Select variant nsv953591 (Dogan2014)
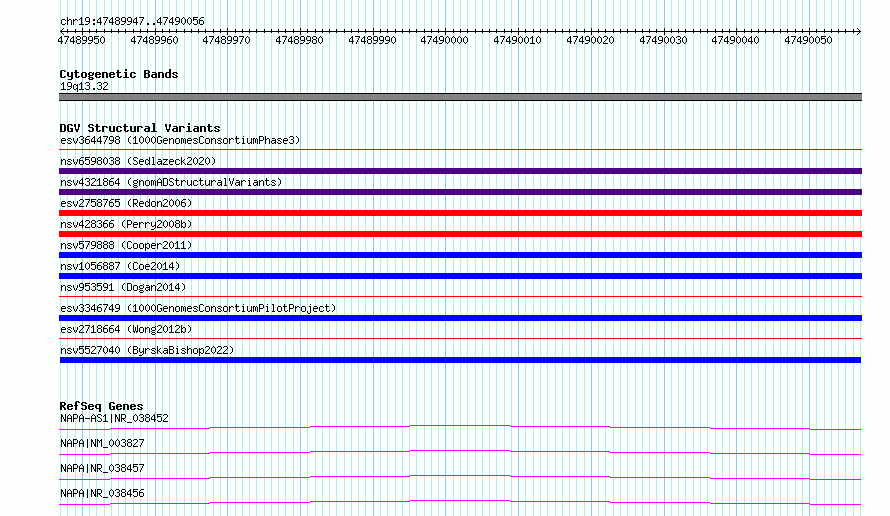 tap(123, 287)
